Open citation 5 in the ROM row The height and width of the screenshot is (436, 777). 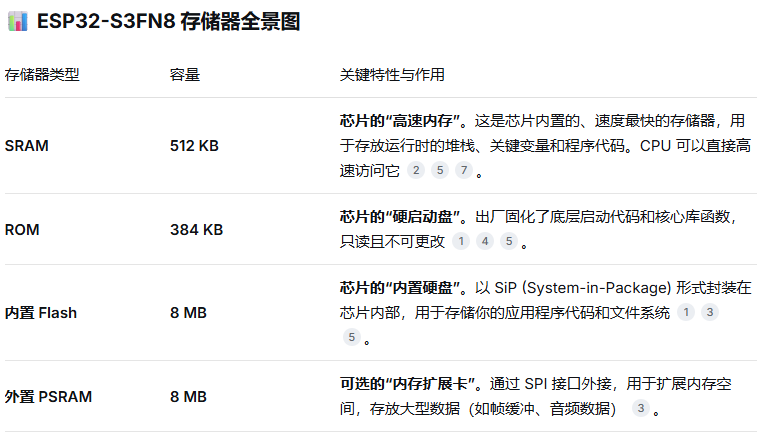click(509, 241)
